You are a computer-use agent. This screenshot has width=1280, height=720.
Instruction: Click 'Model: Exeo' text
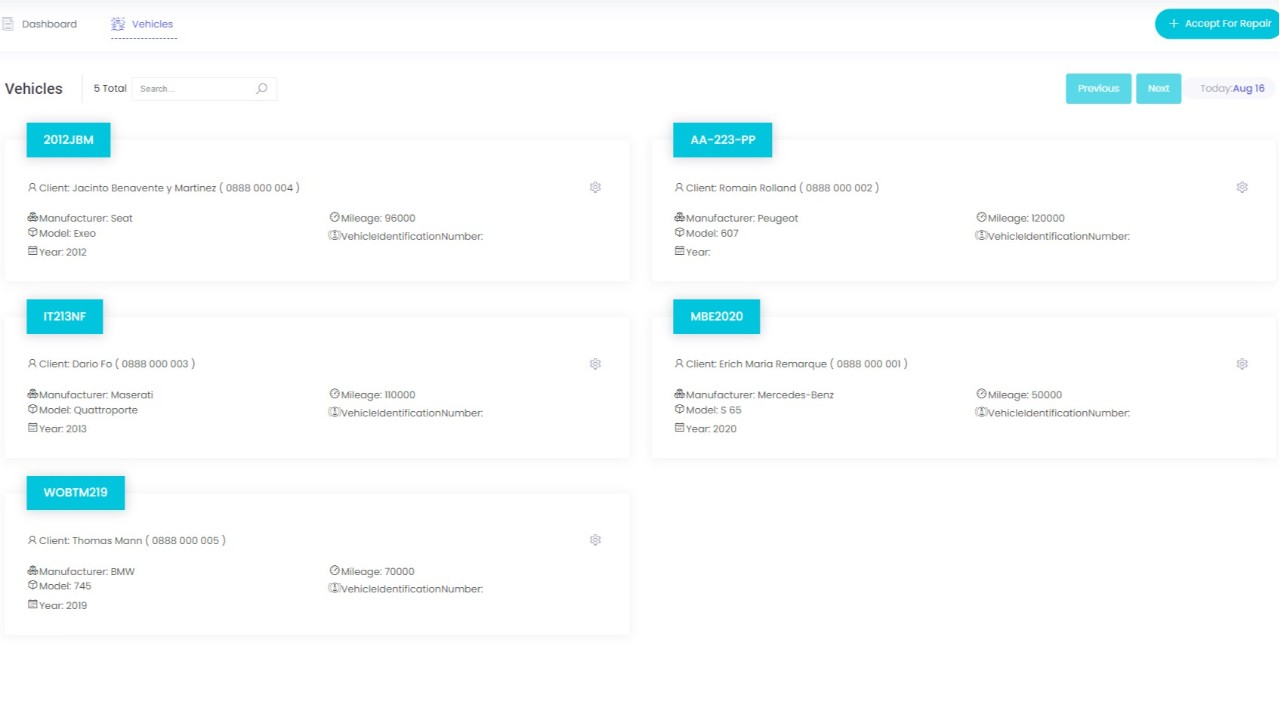68,234
